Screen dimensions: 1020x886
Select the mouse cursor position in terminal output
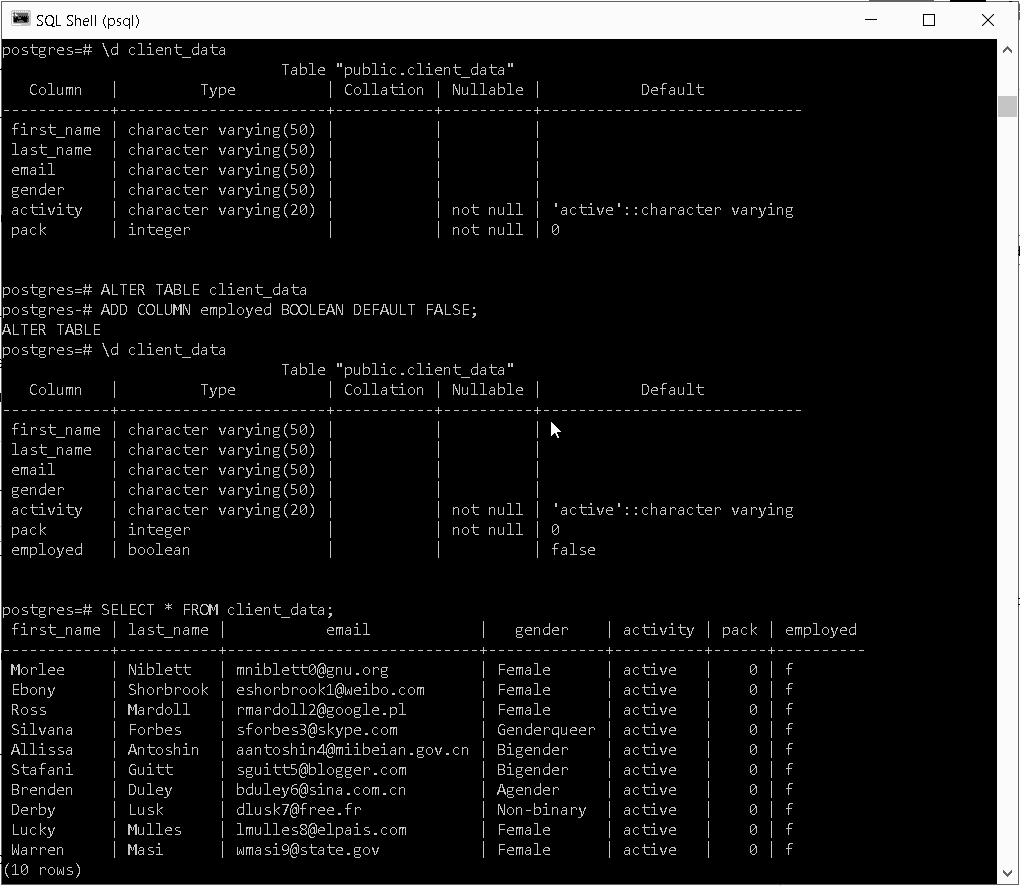tap(555, 429)
